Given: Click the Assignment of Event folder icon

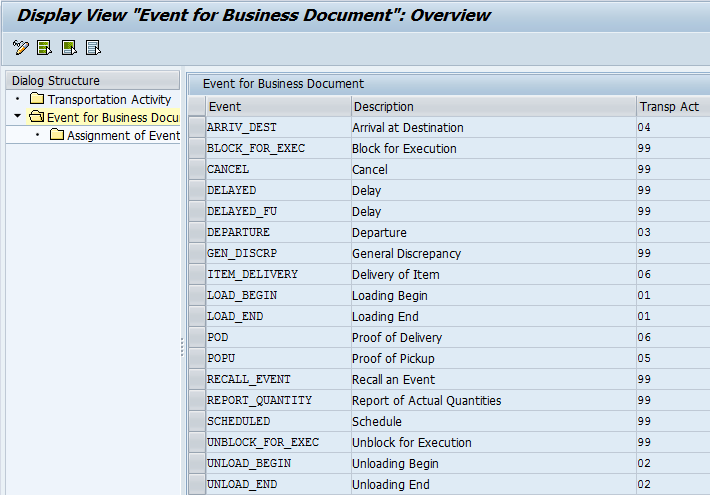Looking at the screenshot, I should coord(57,134).
